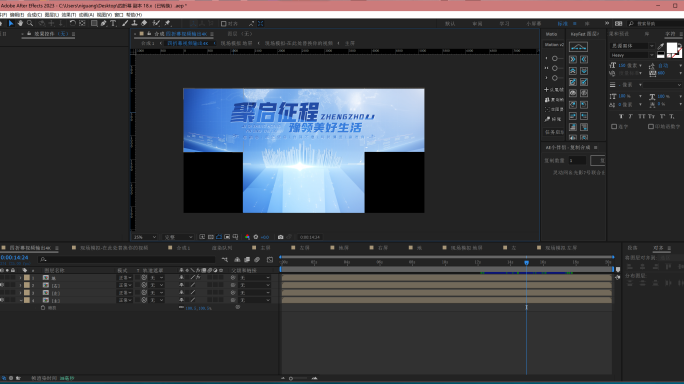Select the Rotation tool
This screenshot has height=384, width=684.
click(72, 24)
